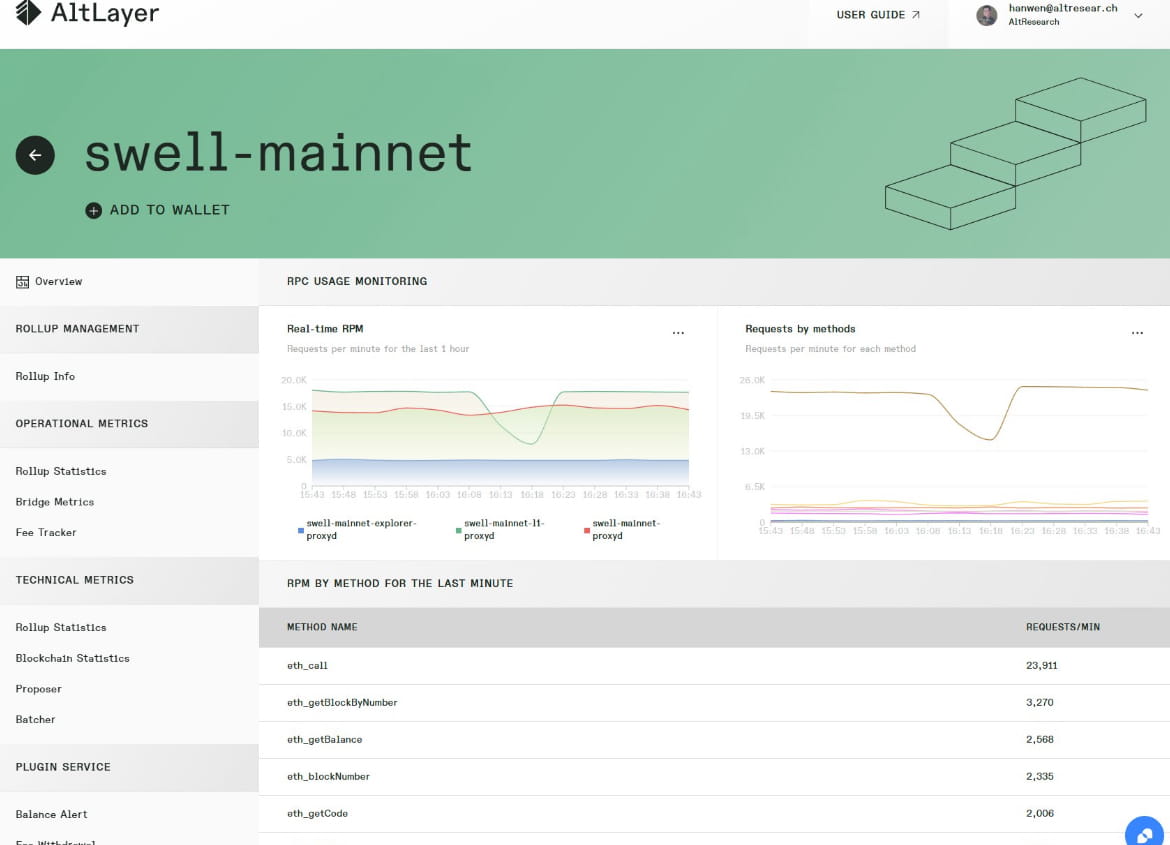Click the value 2,006

1039,813
